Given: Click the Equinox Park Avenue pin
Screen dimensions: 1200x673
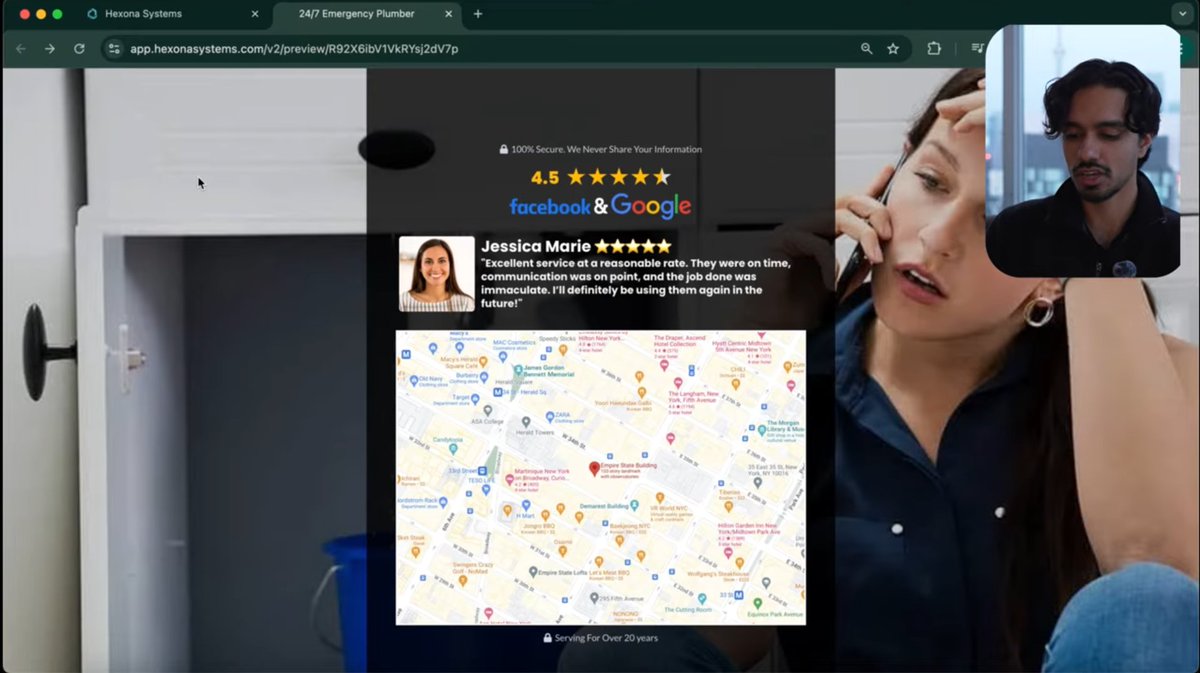Looking at the screenshot, I should coord(758,603).
